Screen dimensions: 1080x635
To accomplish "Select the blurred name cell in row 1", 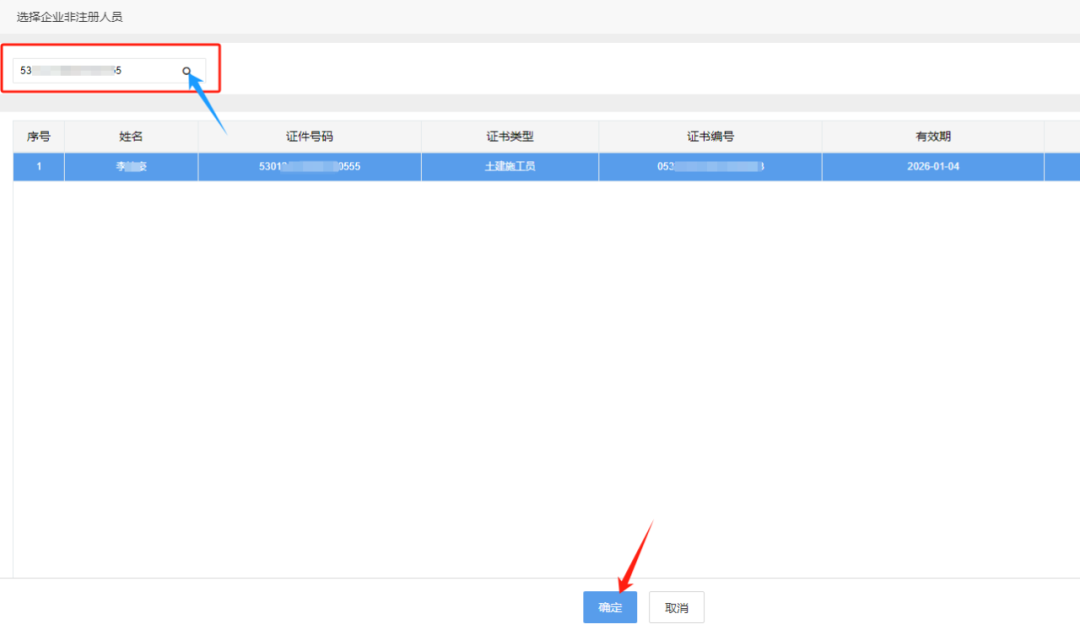I will 131,167.
